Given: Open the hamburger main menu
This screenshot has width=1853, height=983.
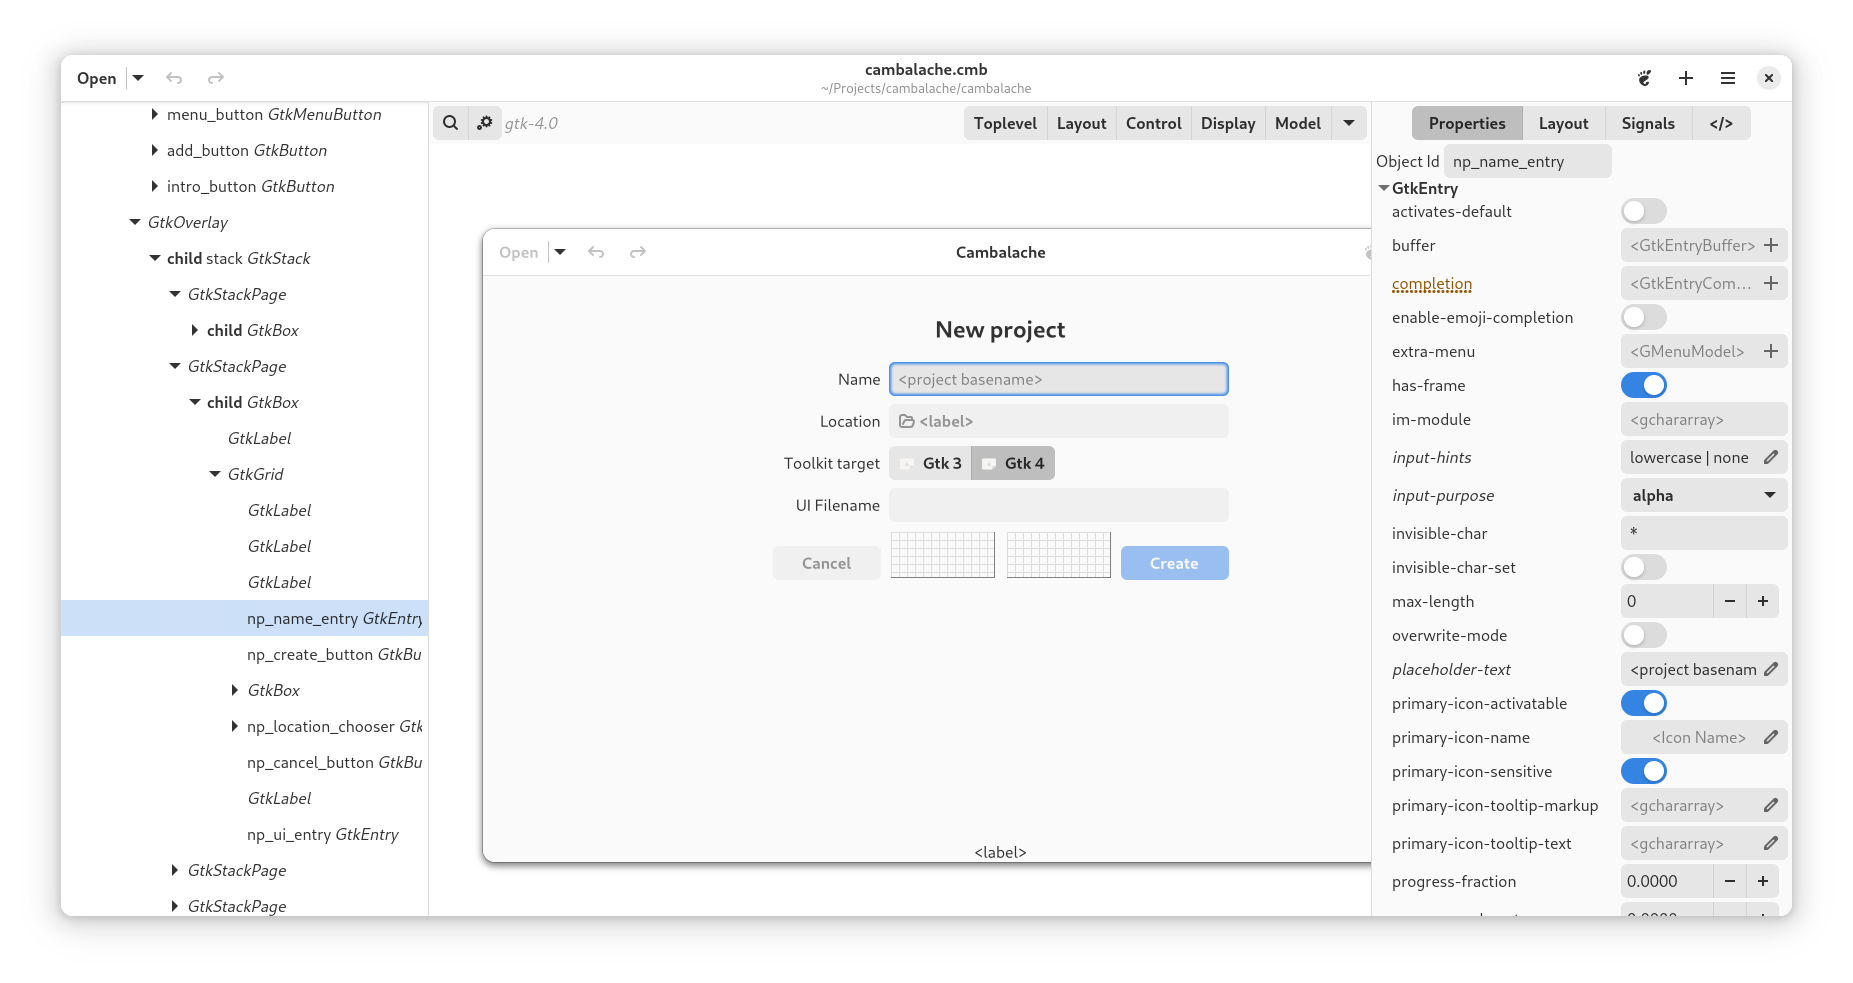Looking at the screenshot, I should (1727, 78).
